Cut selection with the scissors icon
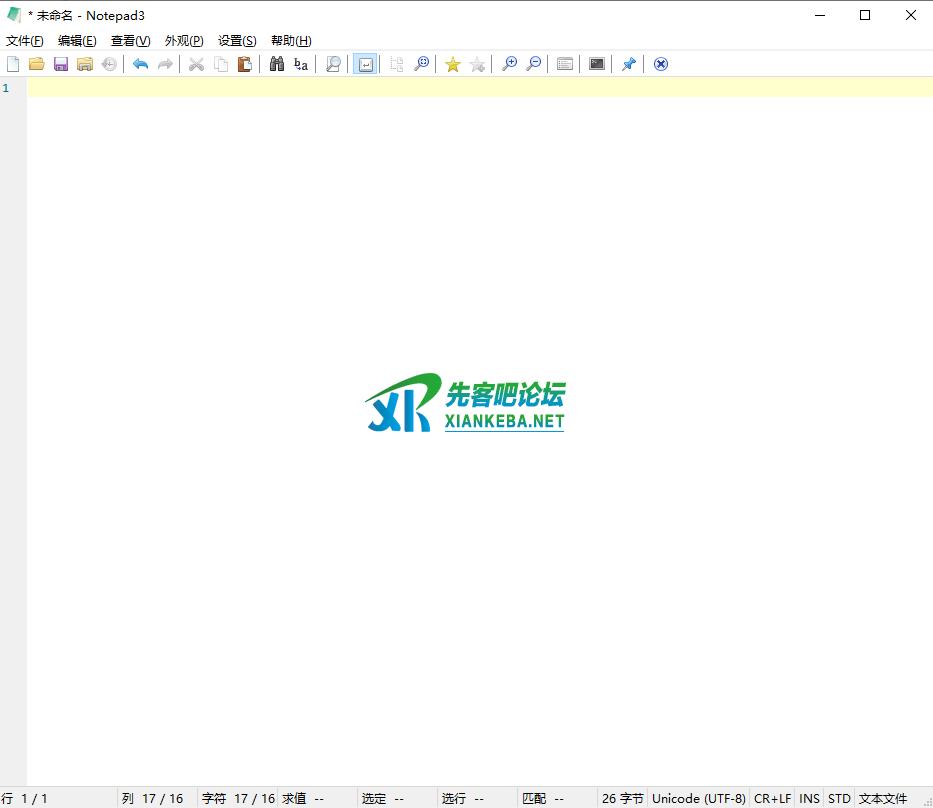Image resolution: width=933 pixels, height=808 pixels. (x=196, y=64)
